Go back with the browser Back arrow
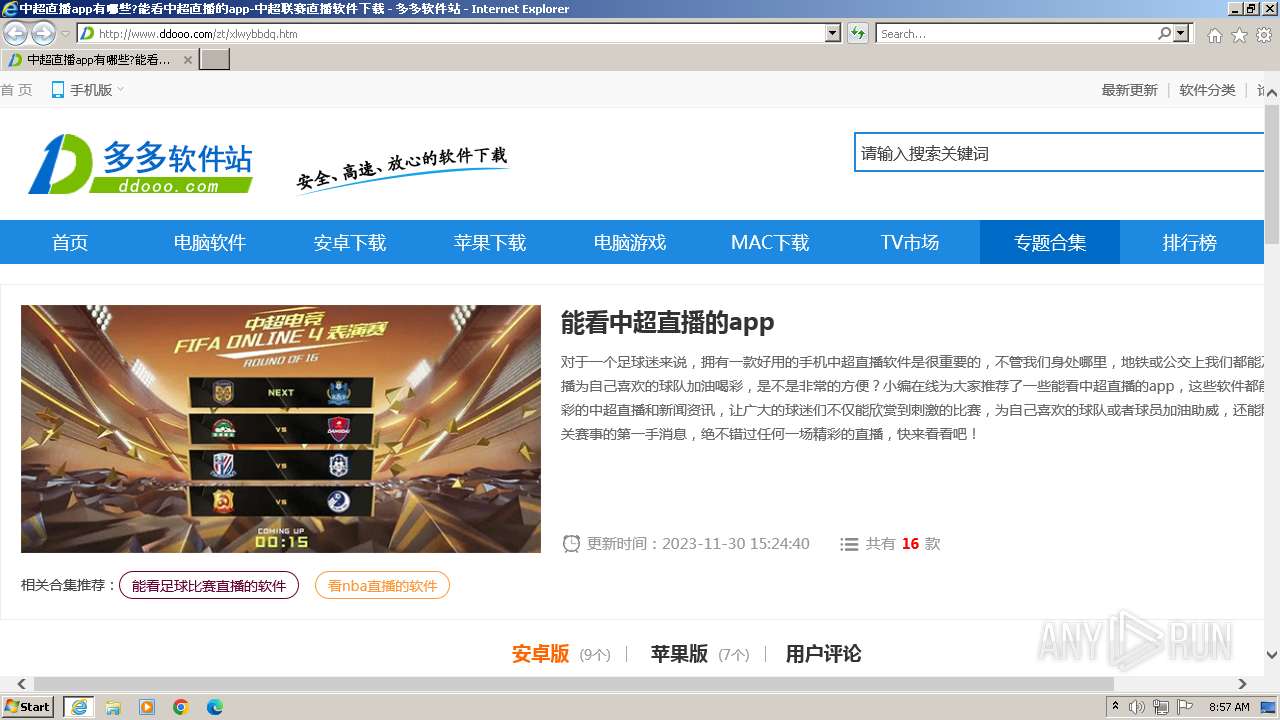1280x720 pixels. click(x=15, y=33)
